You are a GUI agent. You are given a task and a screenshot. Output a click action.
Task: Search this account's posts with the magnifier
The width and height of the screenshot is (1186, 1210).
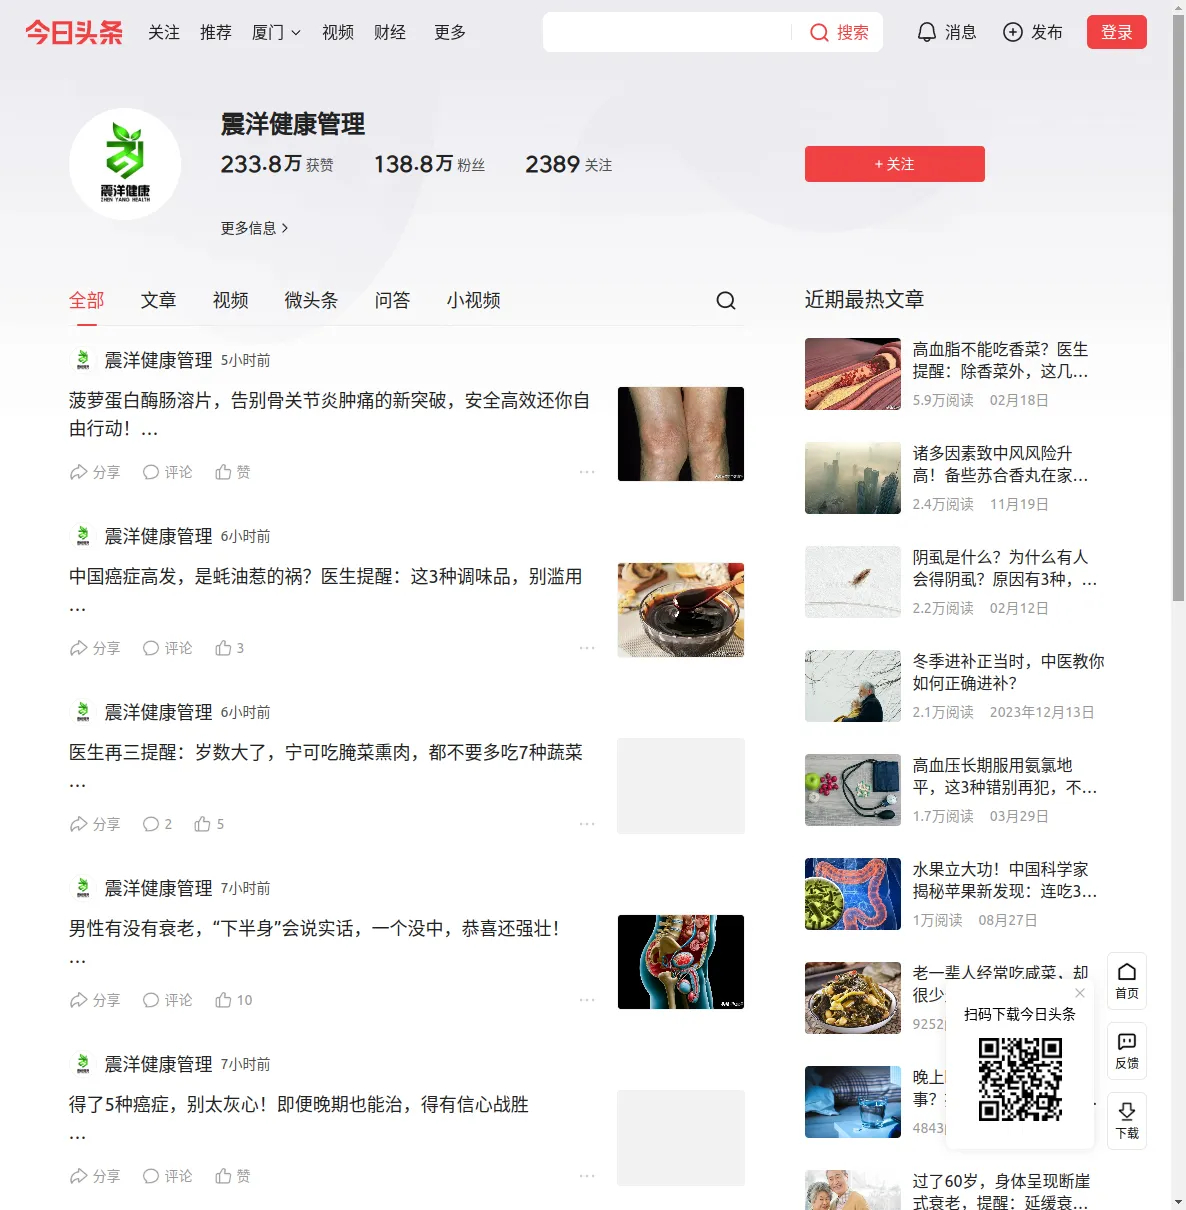tap(726, 300)
